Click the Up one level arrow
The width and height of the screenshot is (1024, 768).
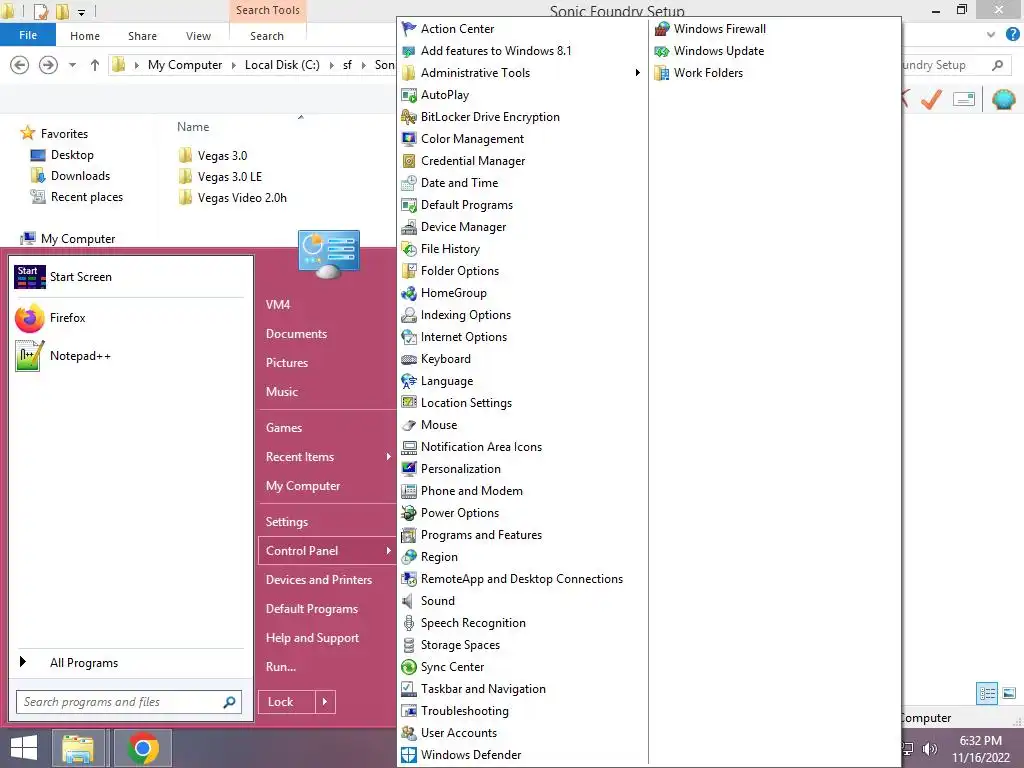click(x=95, y=65)
